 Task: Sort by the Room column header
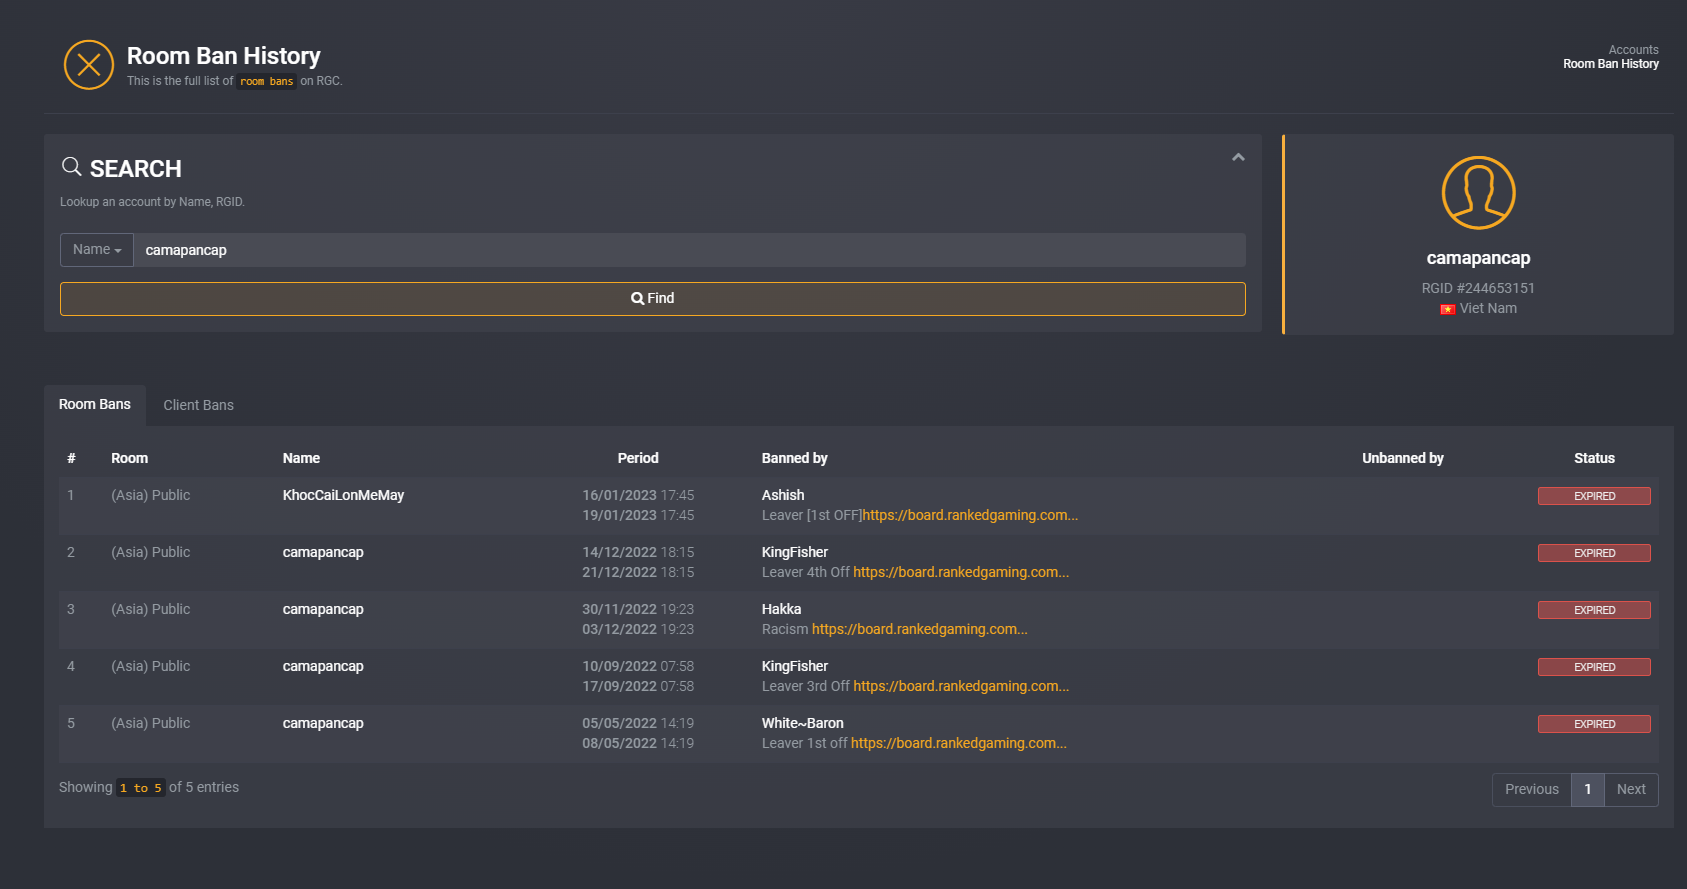pyautogui.click(x=129, y=458)
